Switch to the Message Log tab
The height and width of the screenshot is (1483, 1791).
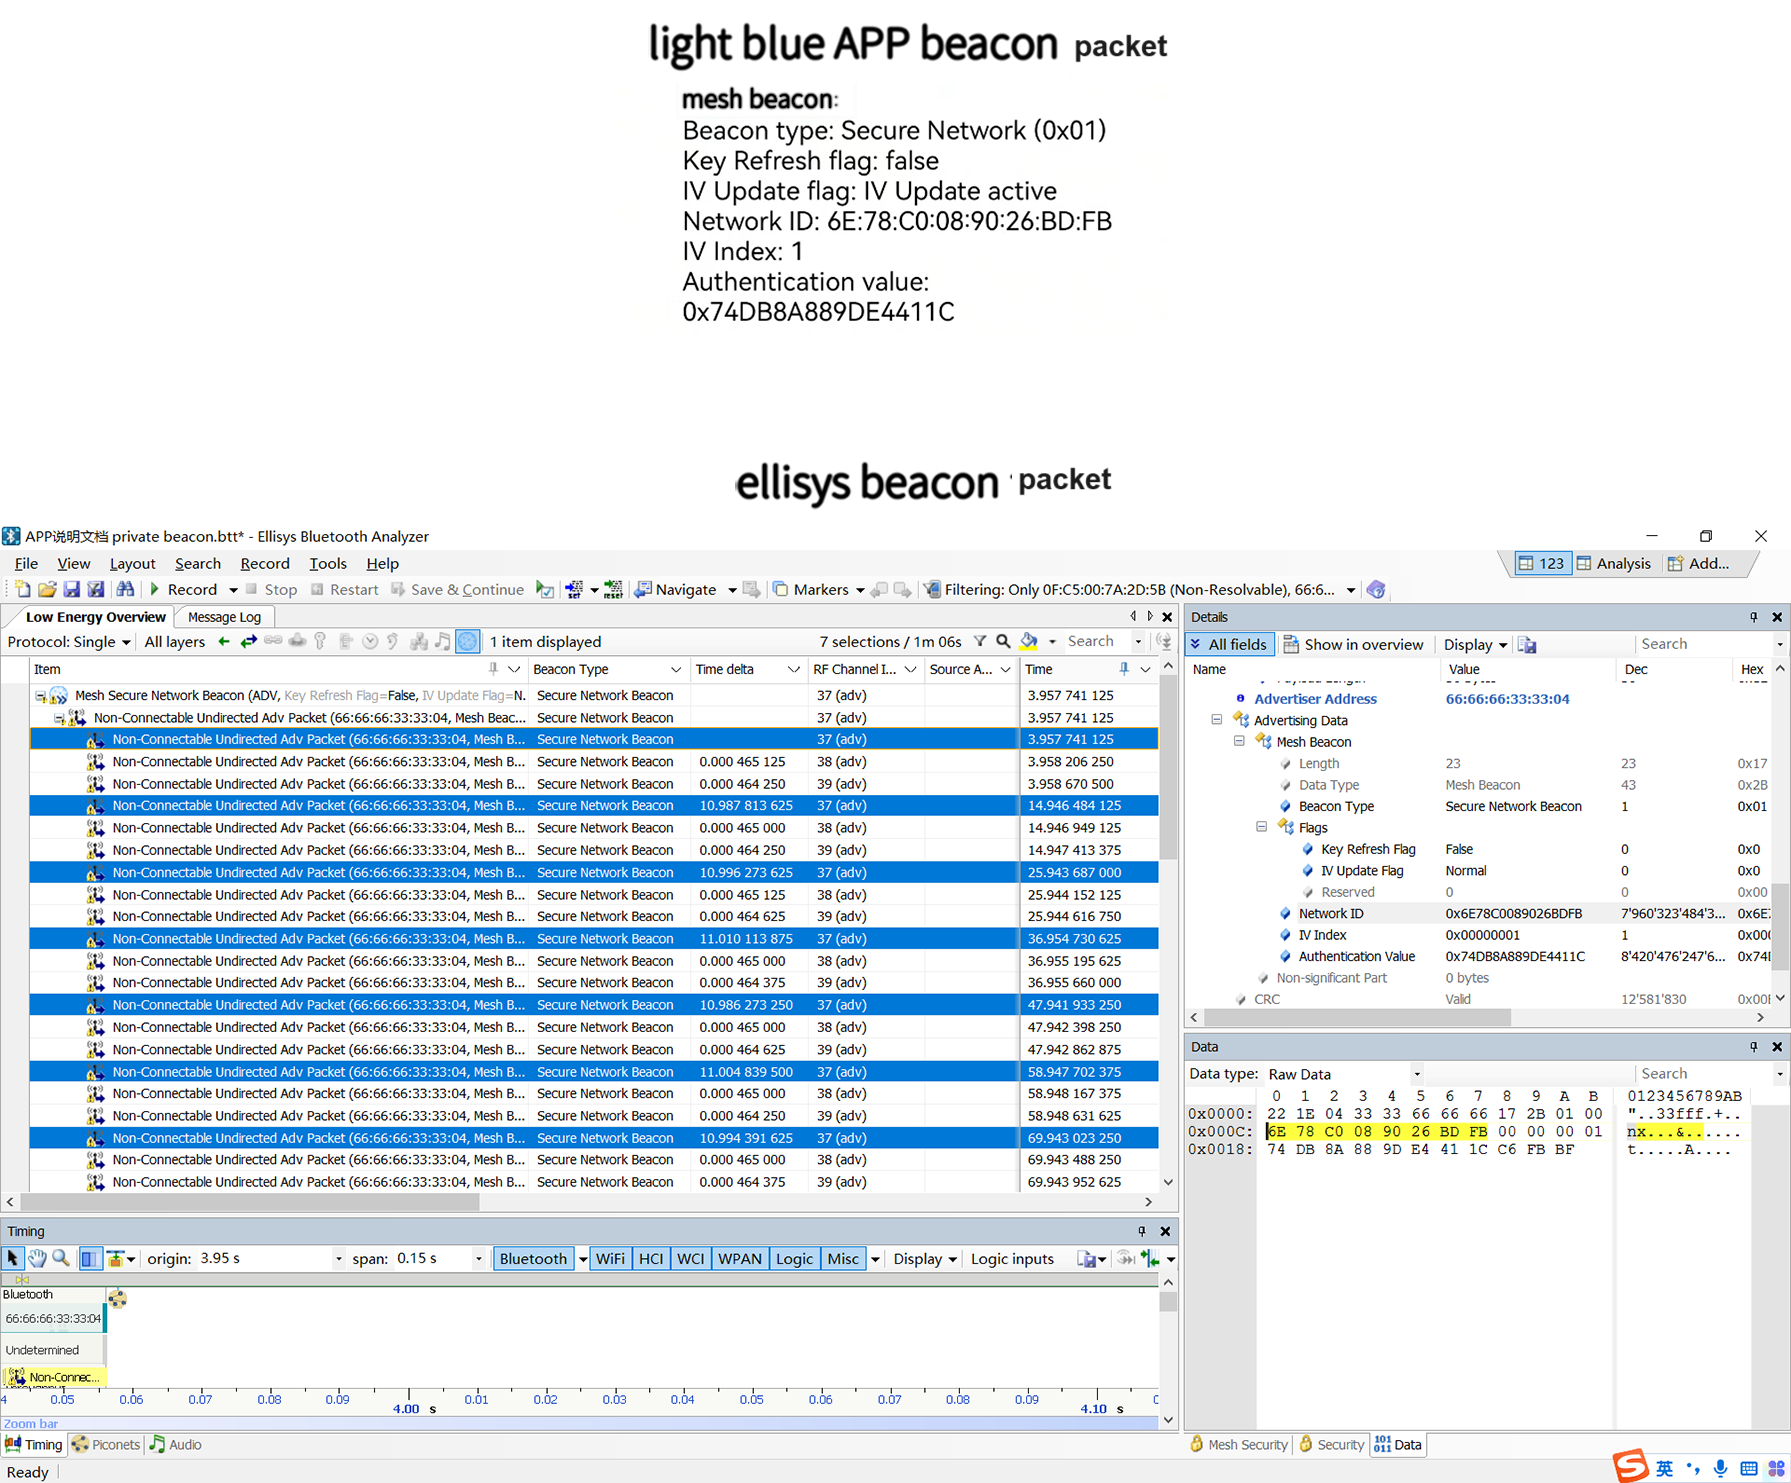tap(224, 617)
